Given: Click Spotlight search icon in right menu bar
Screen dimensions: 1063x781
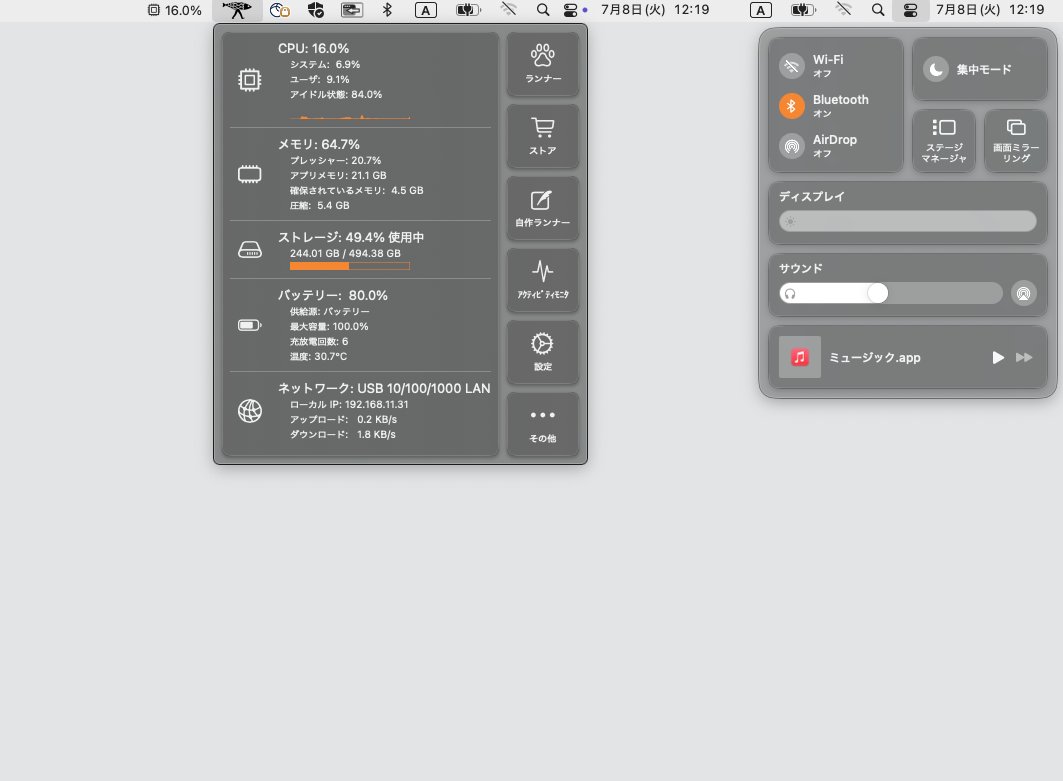Looking at the screenshot, I should click(x=878, y=10).
